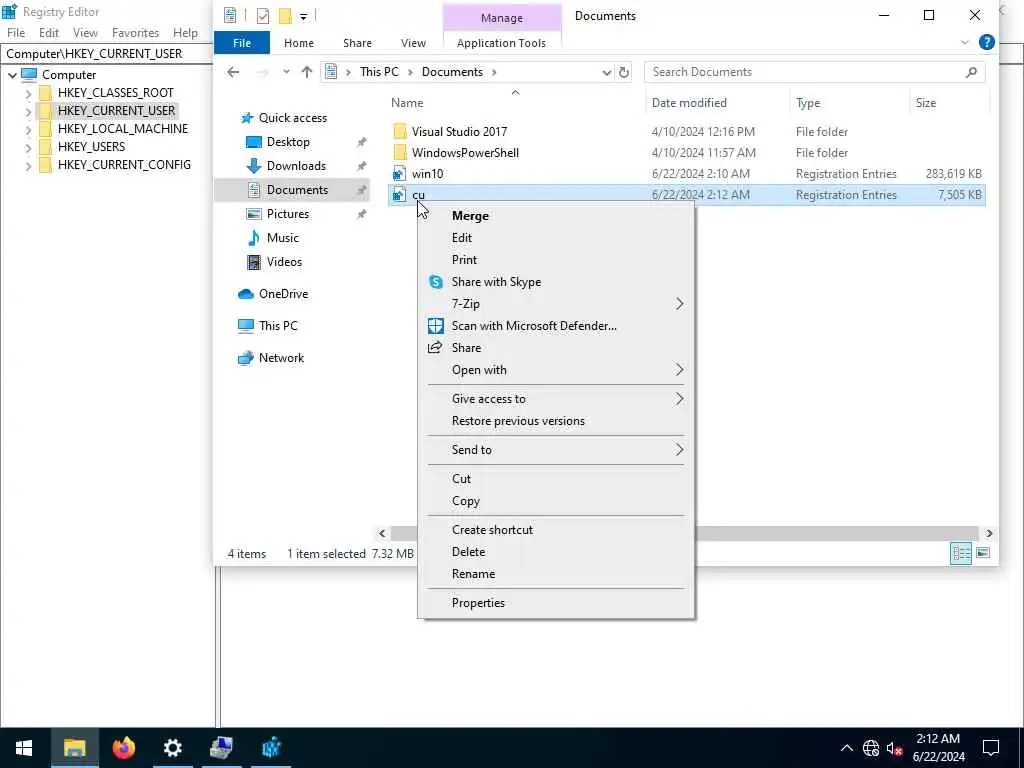Click the search magnifier icon

(x=971, y=72)
